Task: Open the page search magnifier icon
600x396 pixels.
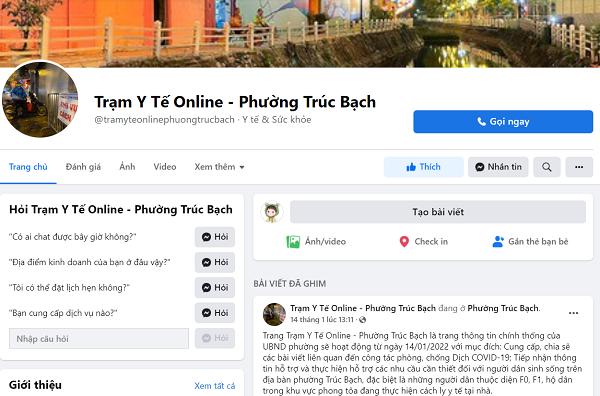Action: tap(547, 167)
